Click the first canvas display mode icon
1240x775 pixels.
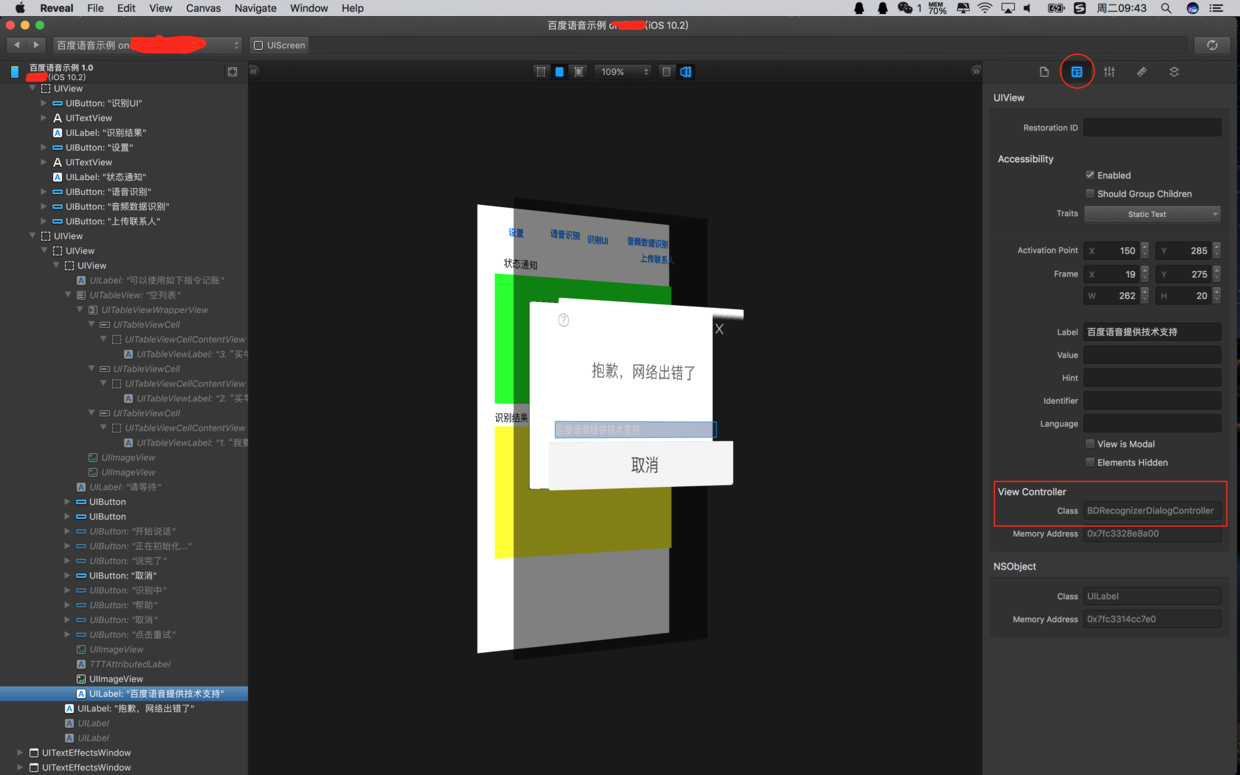coord(540,72)
